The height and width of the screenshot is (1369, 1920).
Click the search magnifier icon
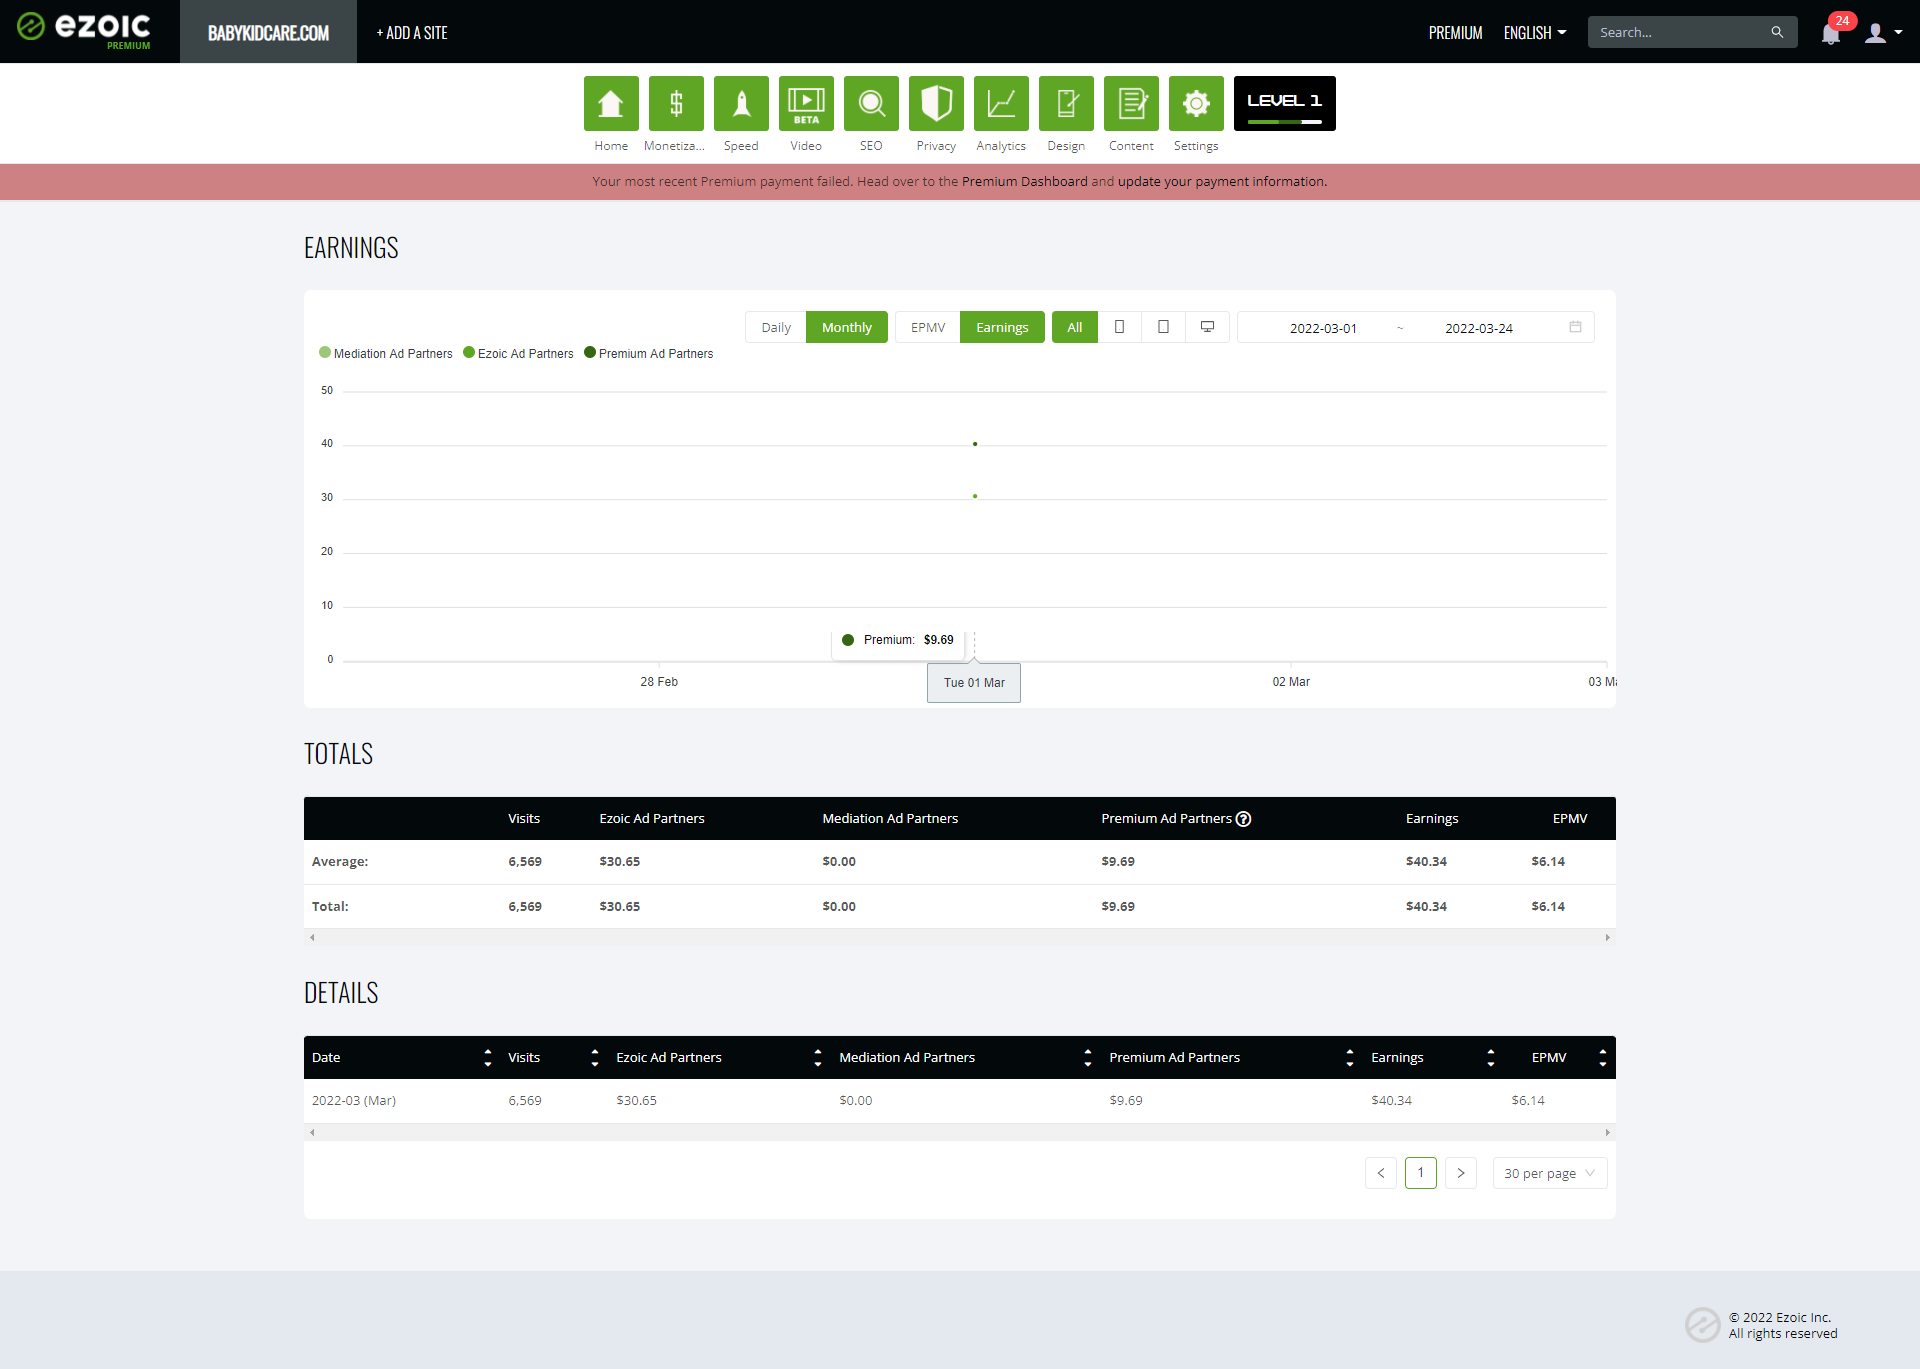tap(1777, 32)
